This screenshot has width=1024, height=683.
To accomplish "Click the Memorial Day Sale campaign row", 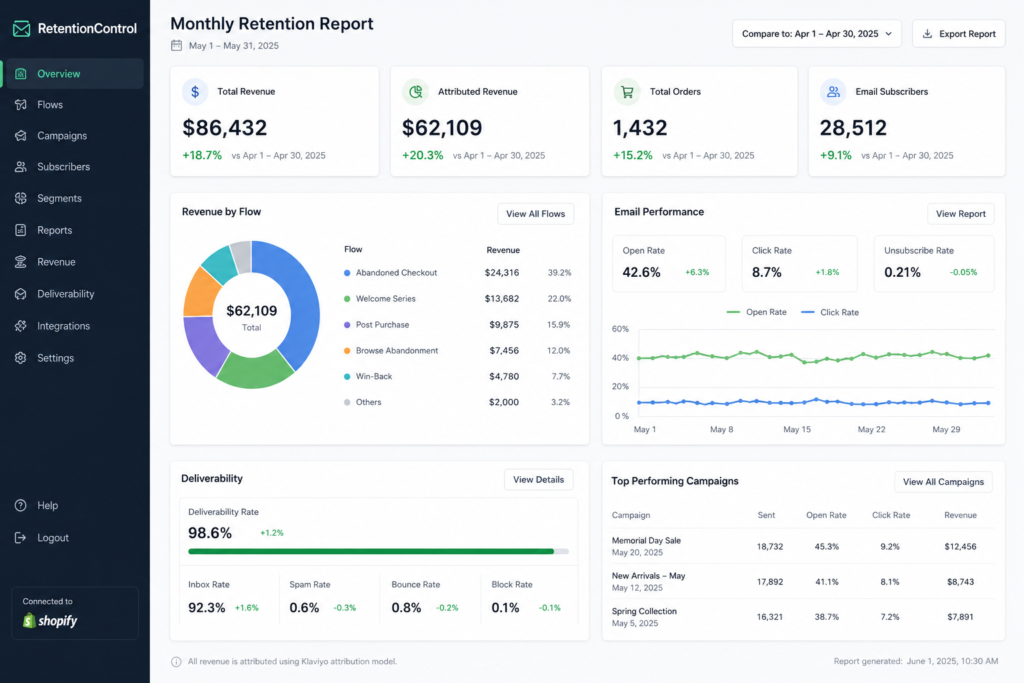I will point(802,546).
